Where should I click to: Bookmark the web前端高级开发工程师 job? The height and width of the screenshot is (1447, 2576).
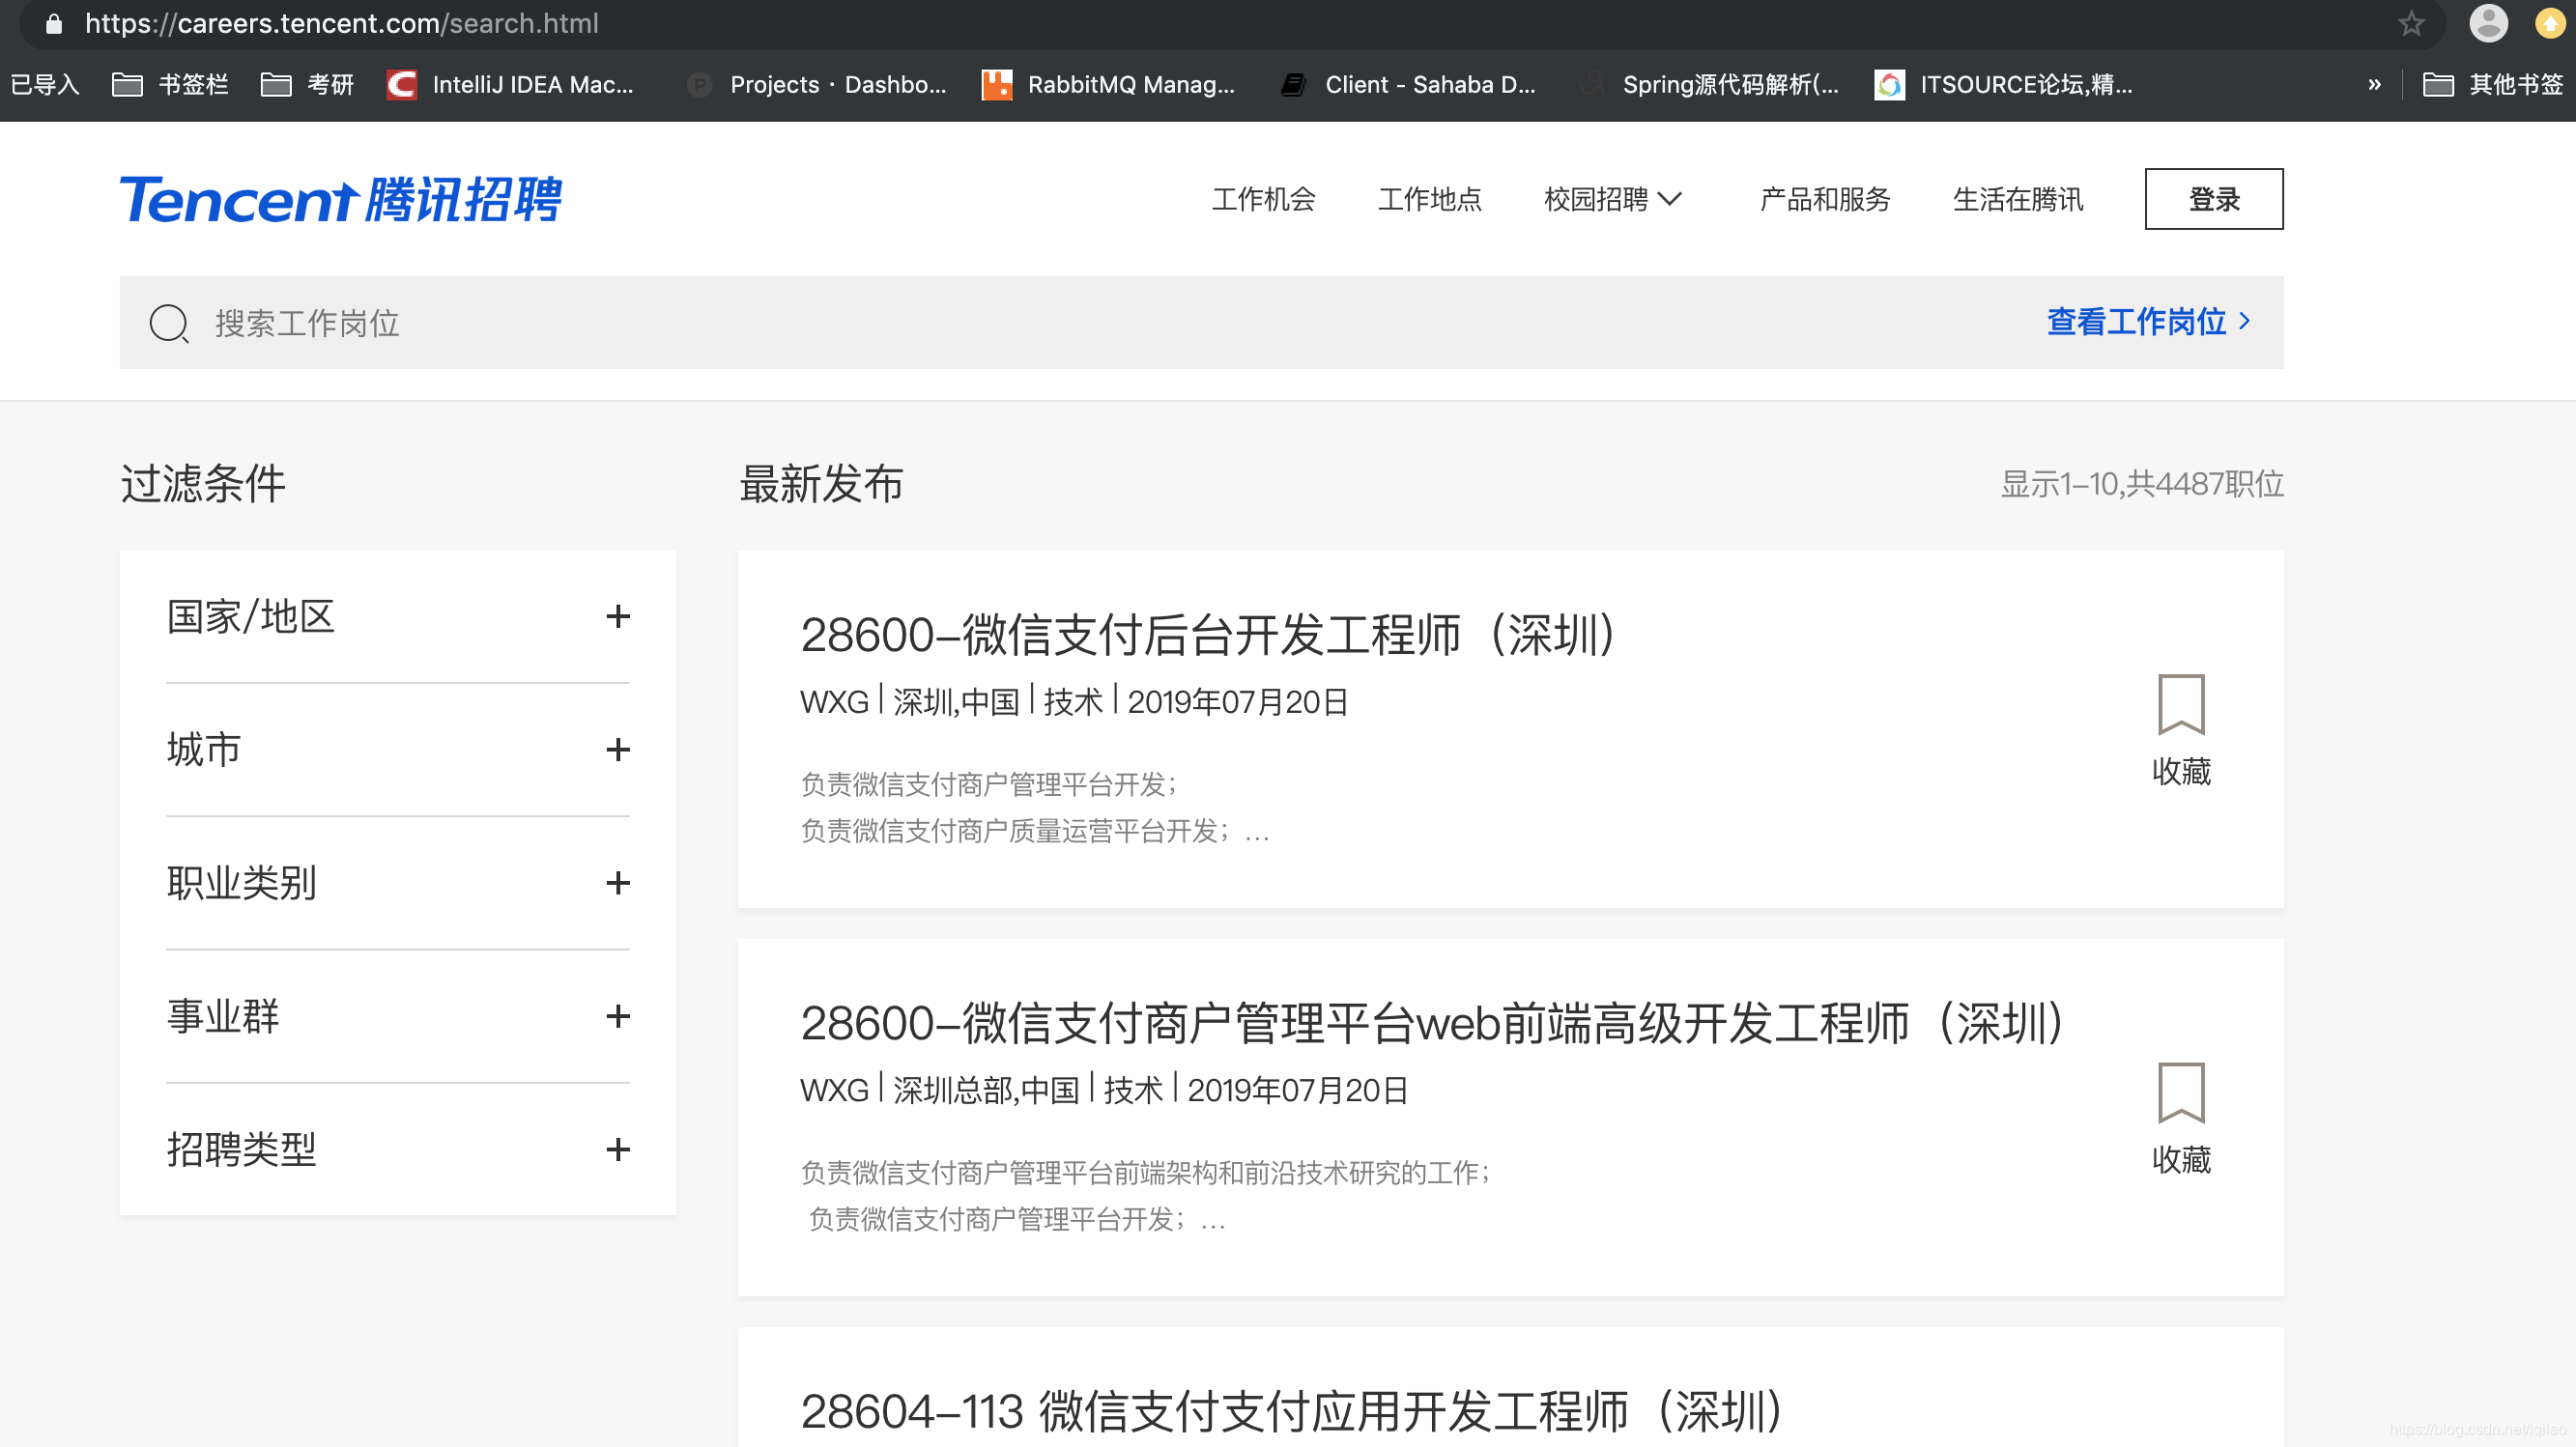coord(2181,1119)
